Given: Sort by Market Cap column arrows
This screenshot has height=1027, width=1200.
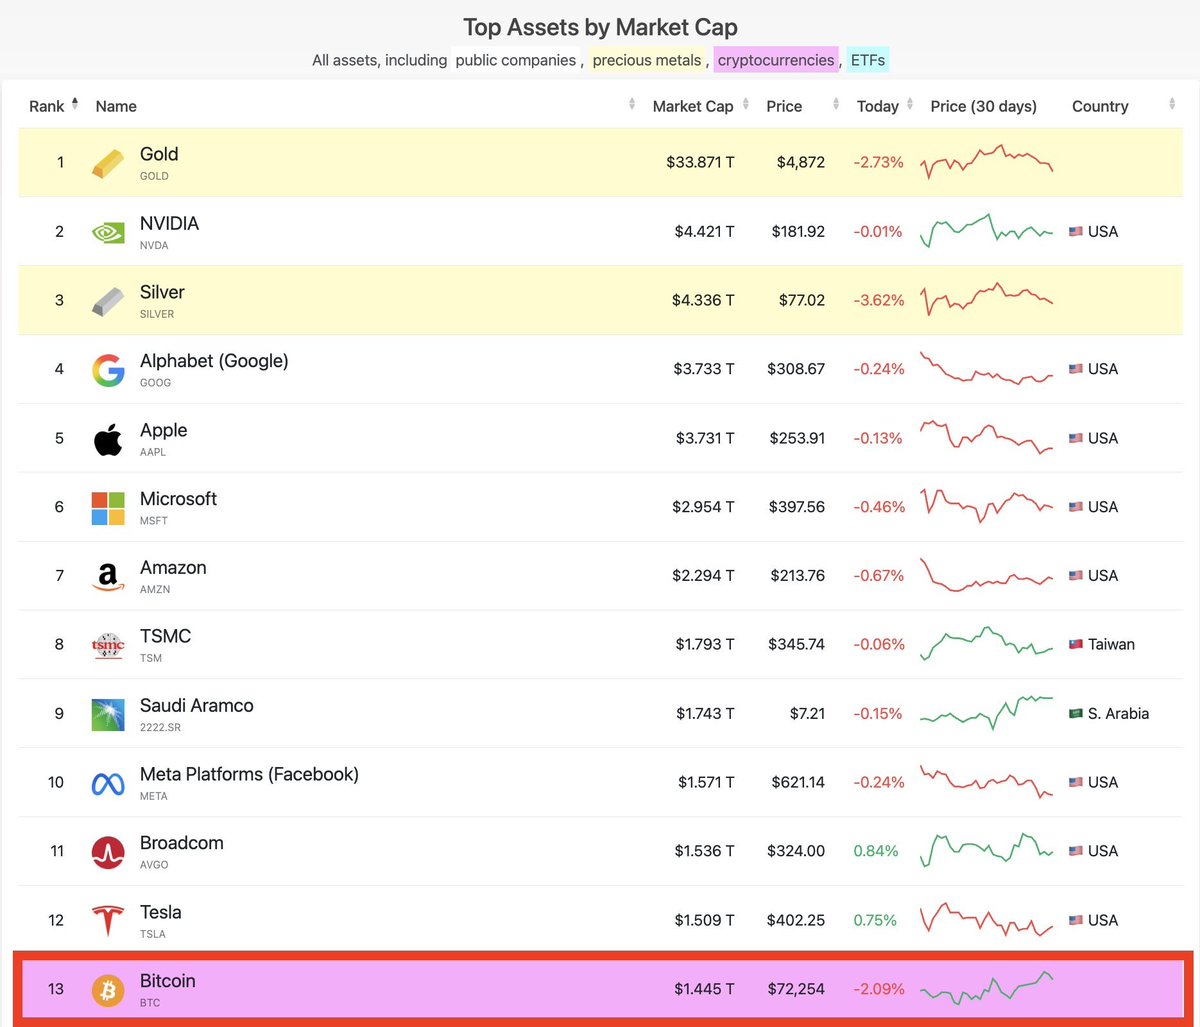Looking at the screenshot, I should tap(746, 105).
